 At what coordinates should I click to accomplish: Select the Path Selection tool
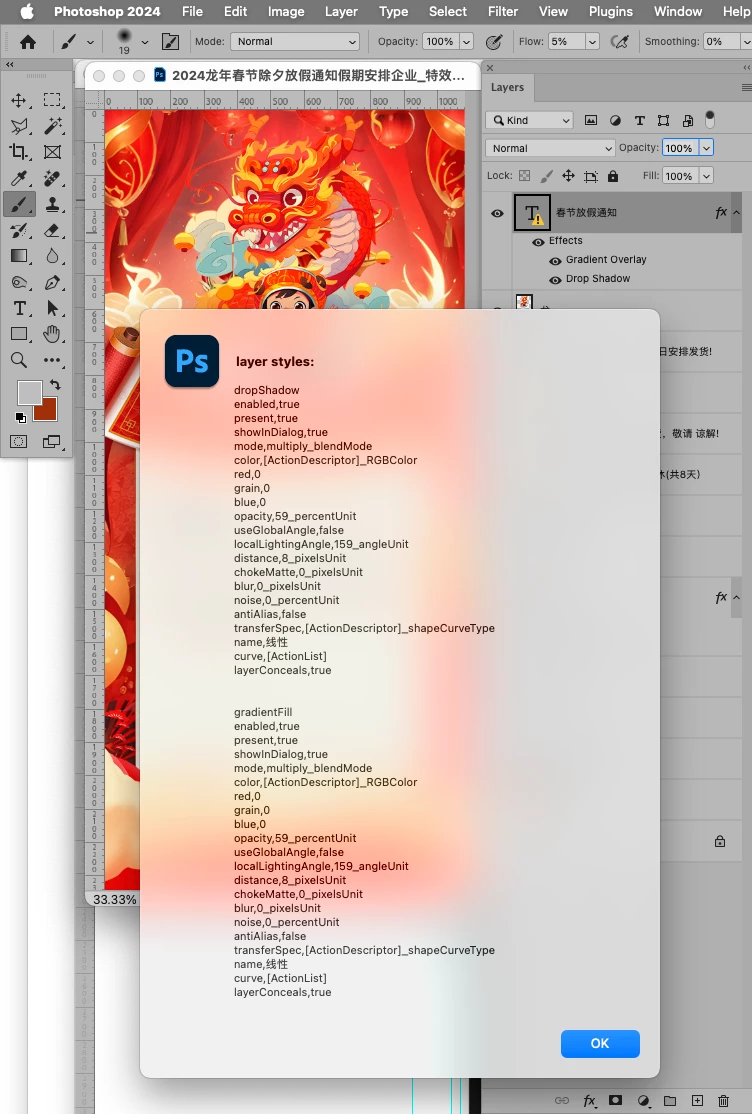pyautogui.click(x=52, y=308)
